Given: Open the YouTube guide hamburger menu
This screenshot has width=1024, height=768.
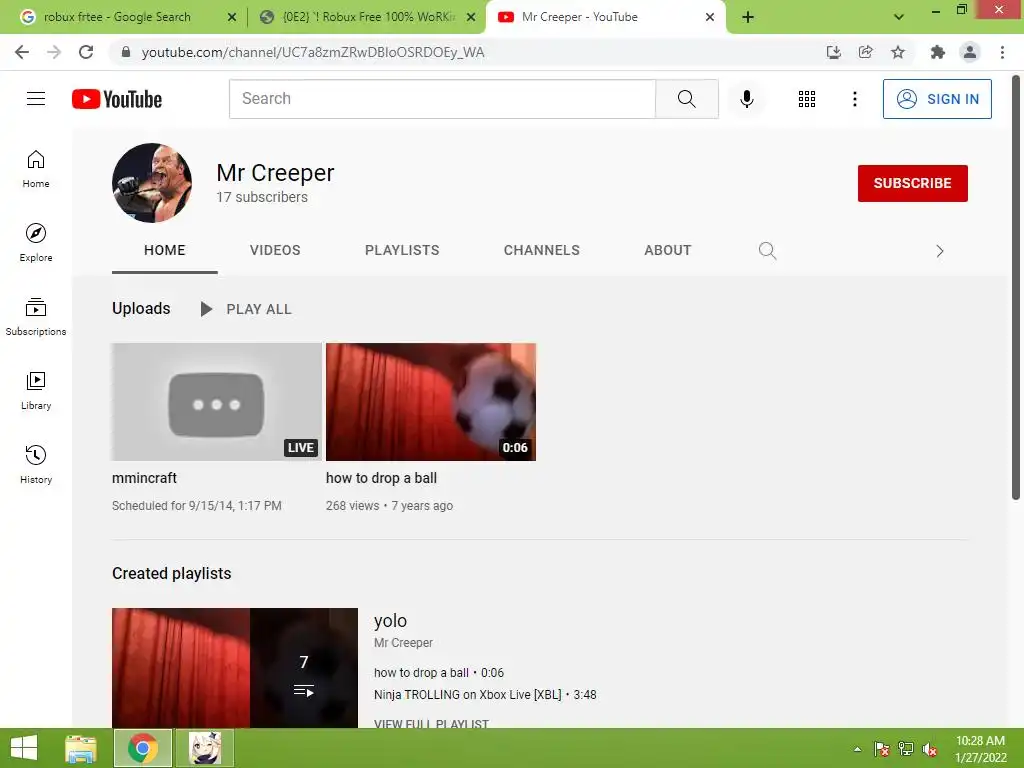Looking at the screenshot, I should [x=36, y=99].
